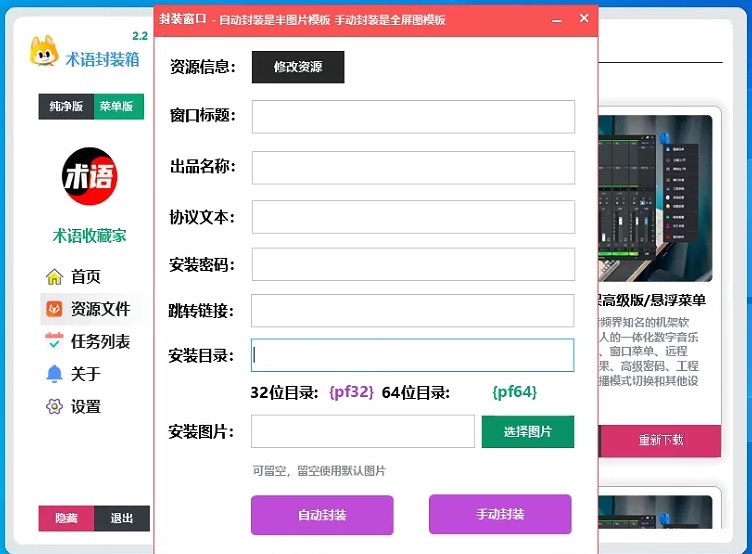Click the 退出 button
Image resolution: width=752 pixels, height=554 pixels.
pyautogui.click(x=122, y=518)
